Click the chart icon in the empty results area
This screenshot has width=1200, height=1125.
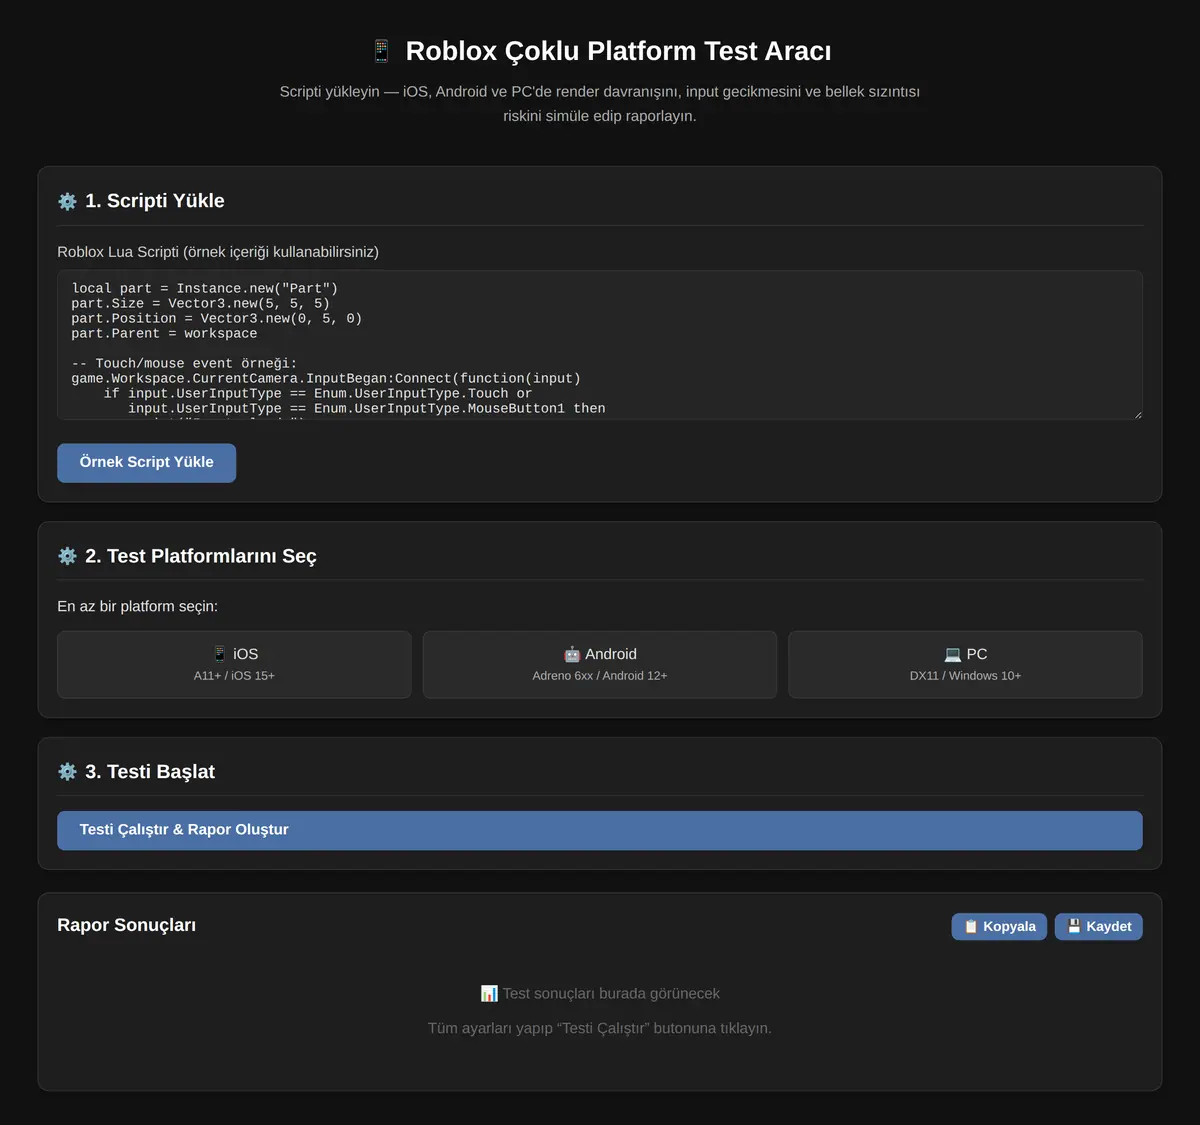tap(489, 994)
